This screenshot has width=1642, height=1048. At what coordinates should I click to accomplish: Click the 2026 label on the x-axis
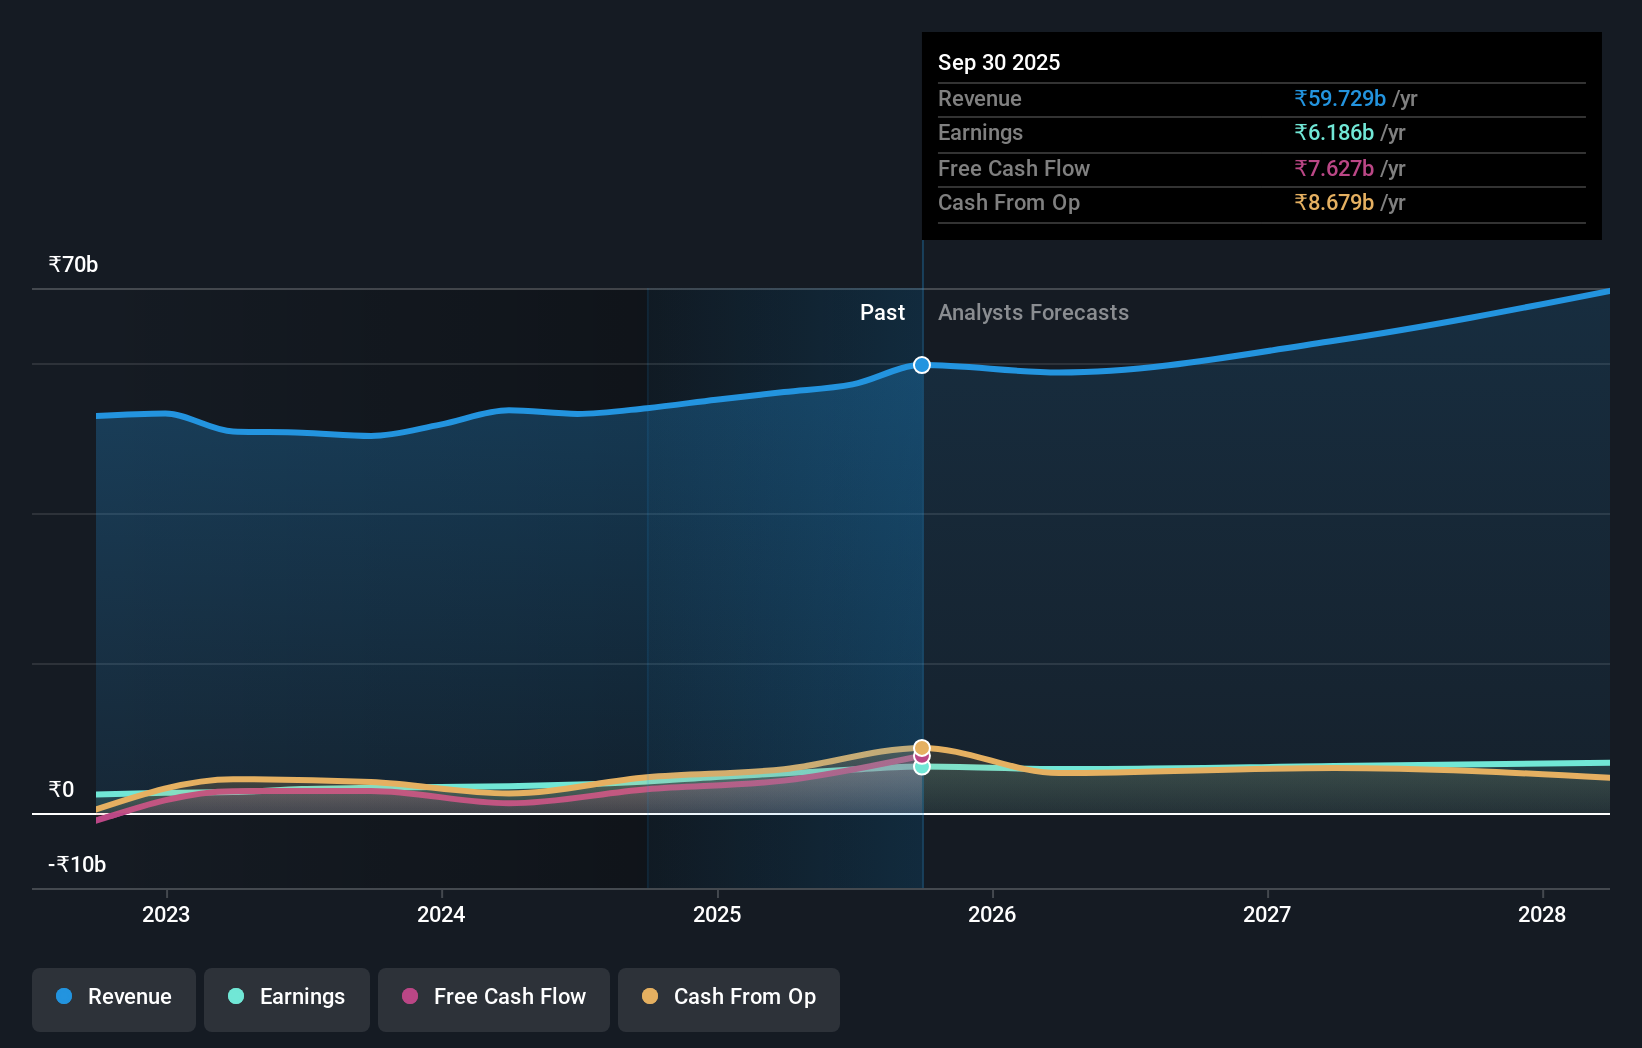[992, 914]
